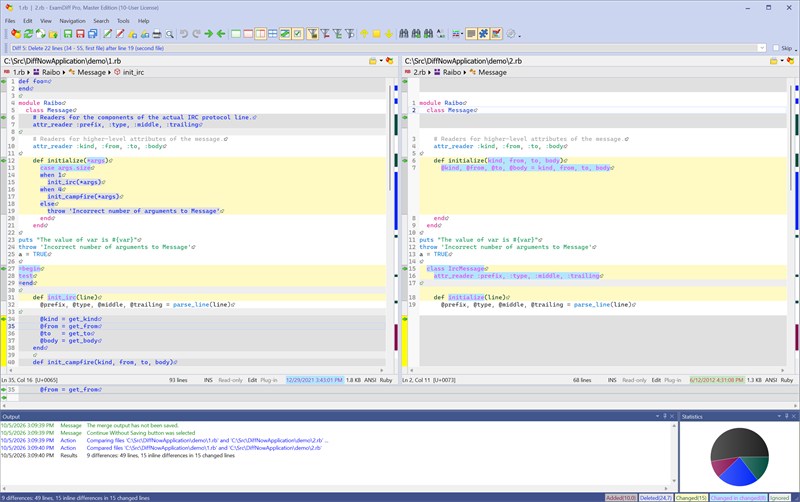Toggle show only first file pane view
Screen dimensions: 800x502
tap(236, 34)
